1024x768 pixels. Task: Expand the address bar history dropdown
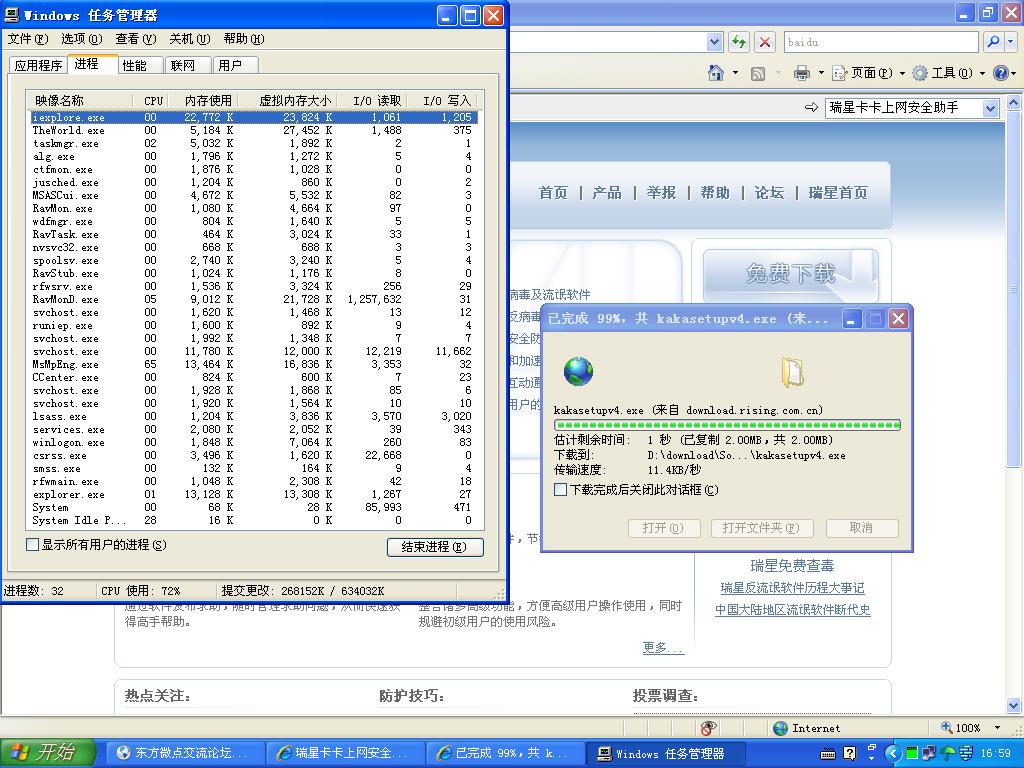714,42
